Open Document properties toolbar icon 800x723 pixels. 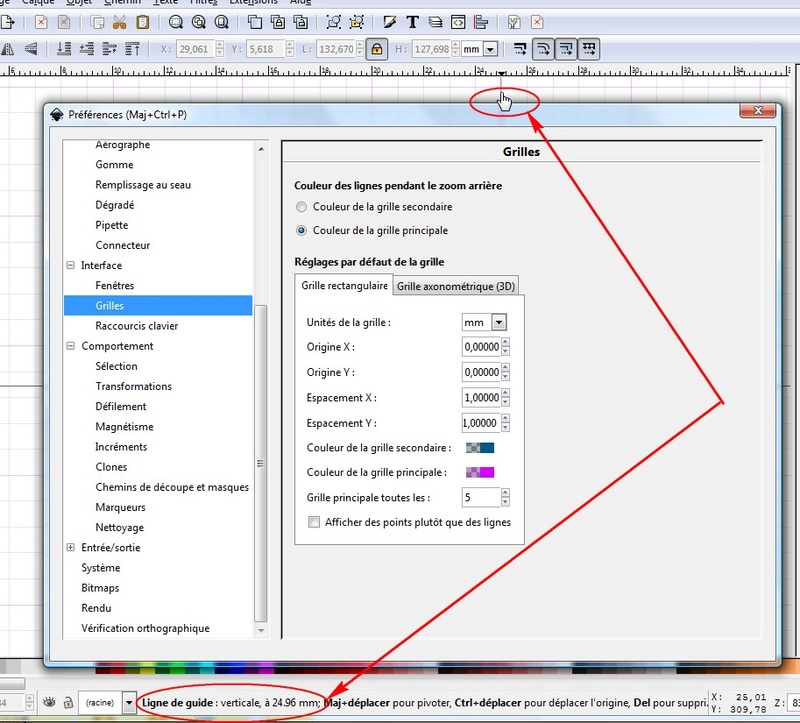[537, 22]
